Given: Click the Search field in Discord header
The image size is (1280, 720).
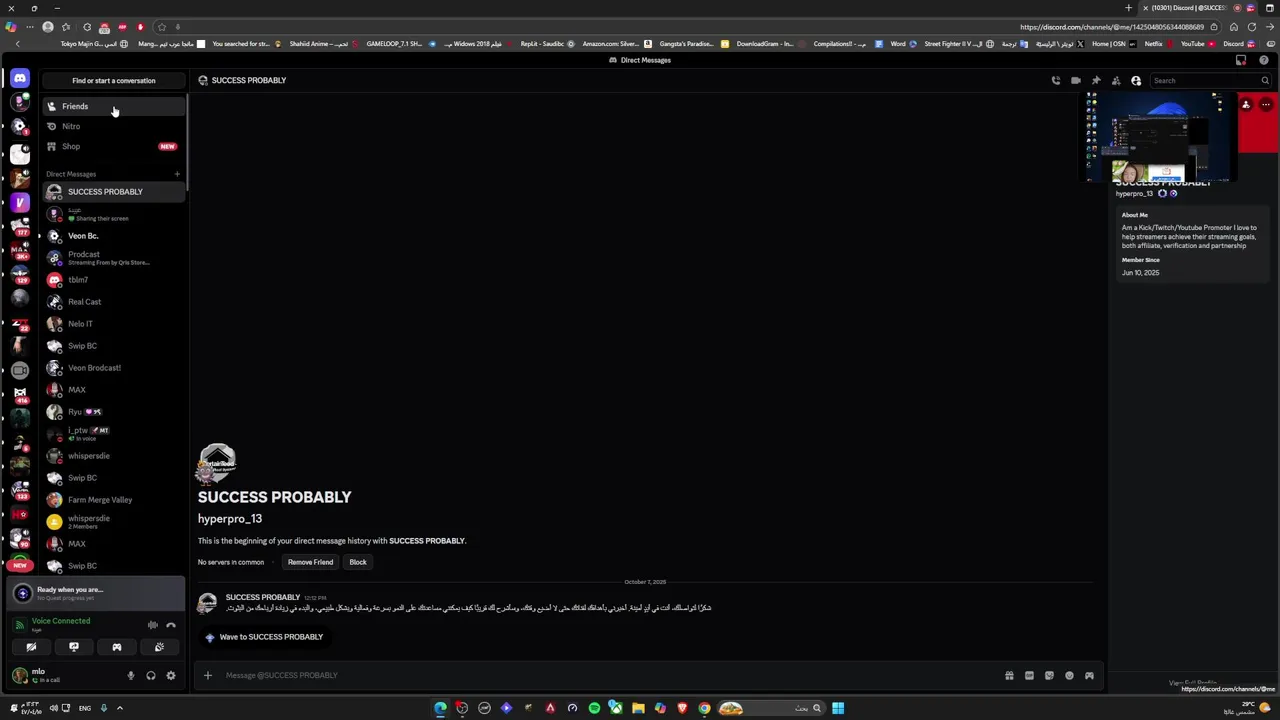Looking at the screenshot, I should (1210, 80).
